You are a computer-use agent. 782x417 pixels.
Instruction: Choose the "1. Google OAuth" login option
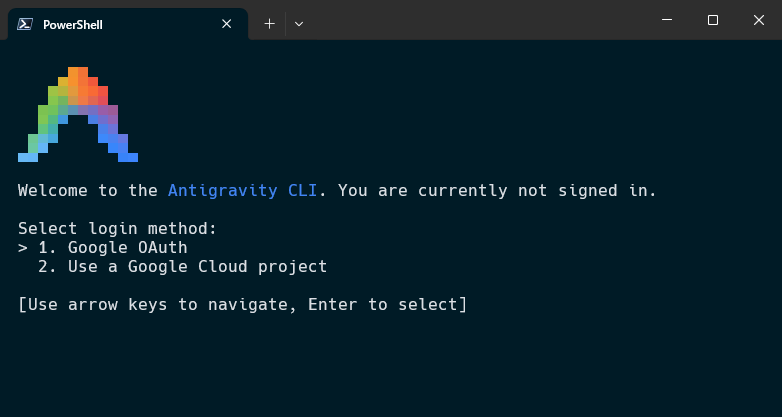click(x=113, y=247)
